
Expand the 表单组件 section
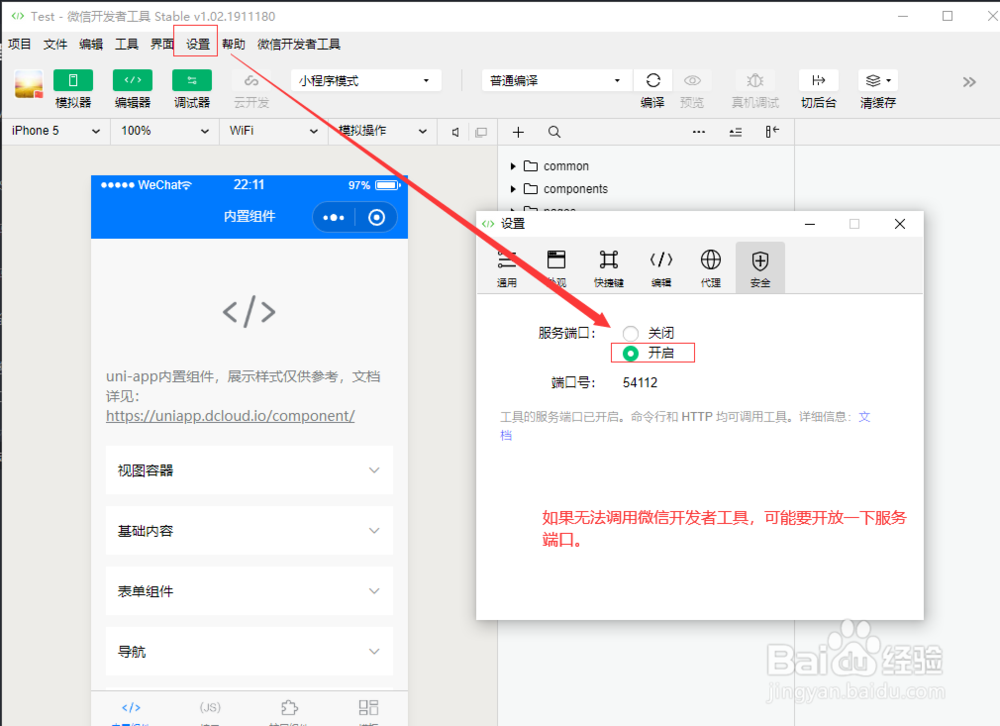click(249, 591)
